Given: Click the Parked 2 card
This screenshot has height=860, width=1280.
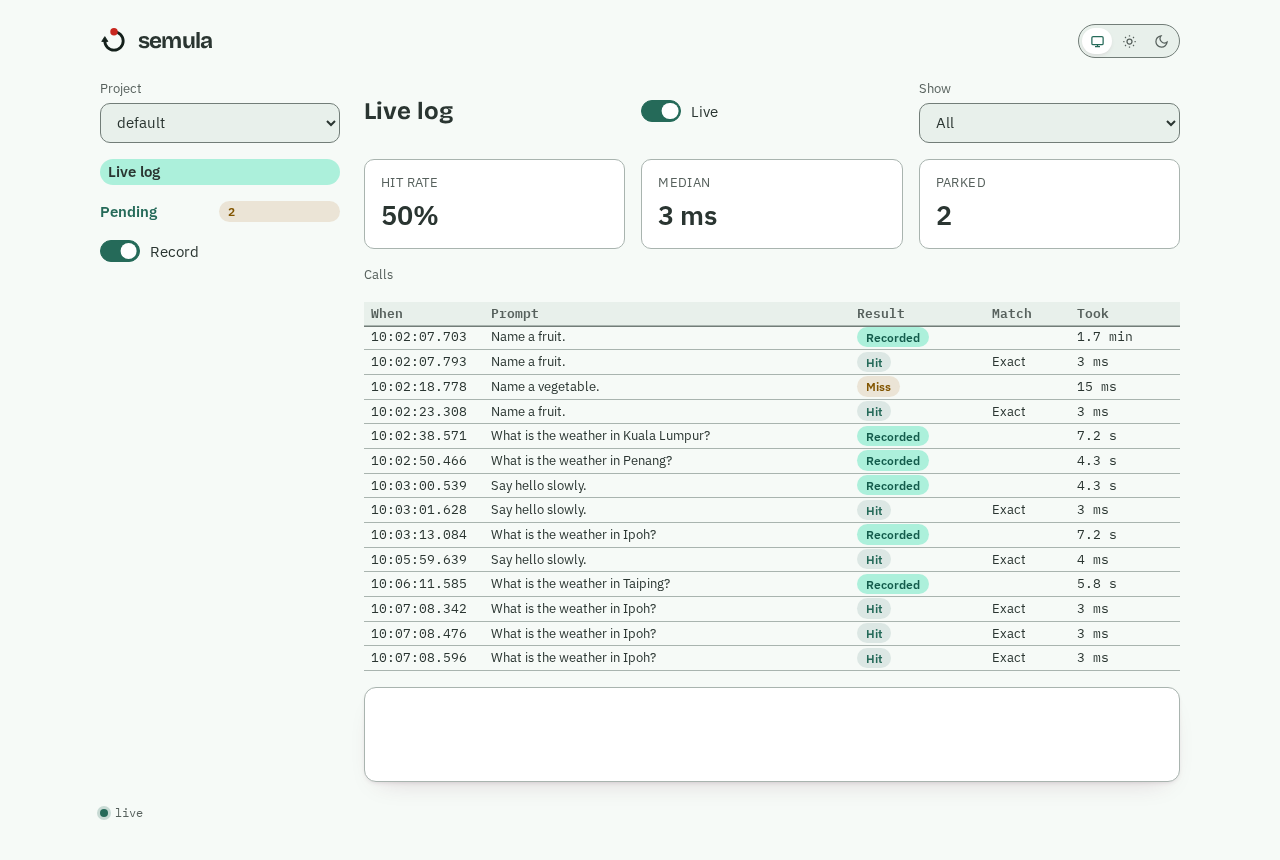Looking at the screenshot, I should (1049, 204).
